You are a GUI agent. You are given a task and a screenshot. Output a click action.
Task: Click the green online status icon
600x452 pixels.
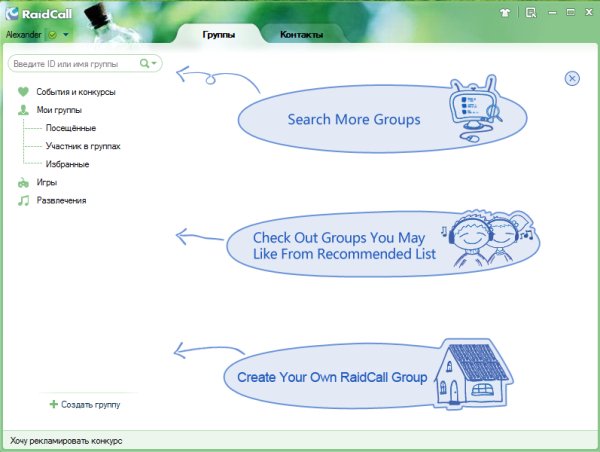pos(52,35)
